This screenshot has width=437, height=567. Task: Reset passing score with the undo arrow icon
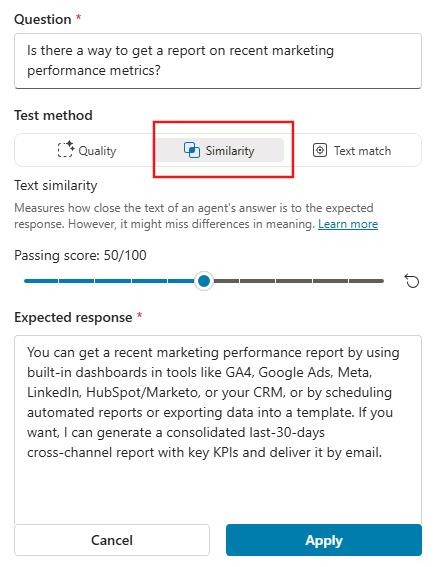point(412,281)
